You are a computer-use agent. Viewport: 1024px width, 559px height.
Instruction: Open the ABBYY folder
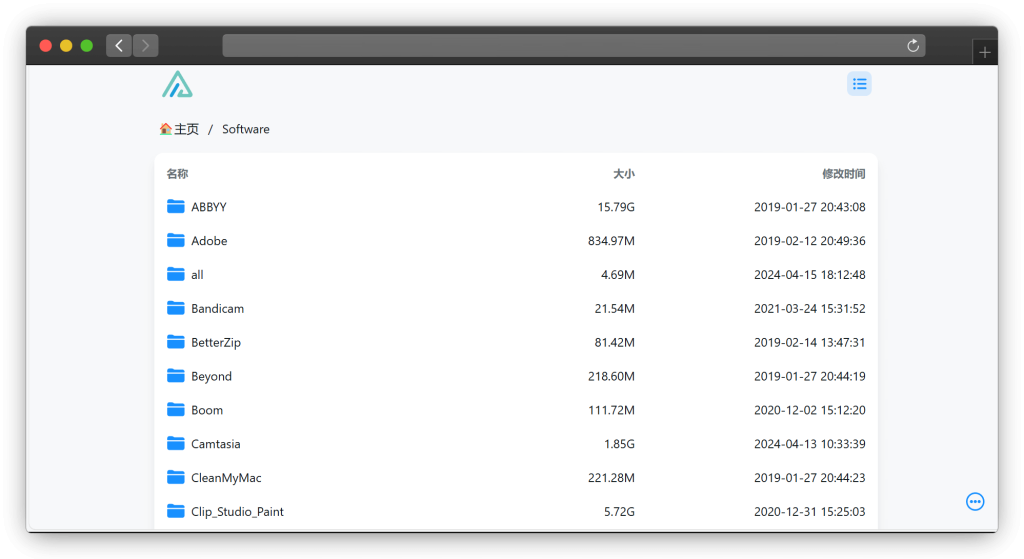pyautogui.click(x=209, y=207)
